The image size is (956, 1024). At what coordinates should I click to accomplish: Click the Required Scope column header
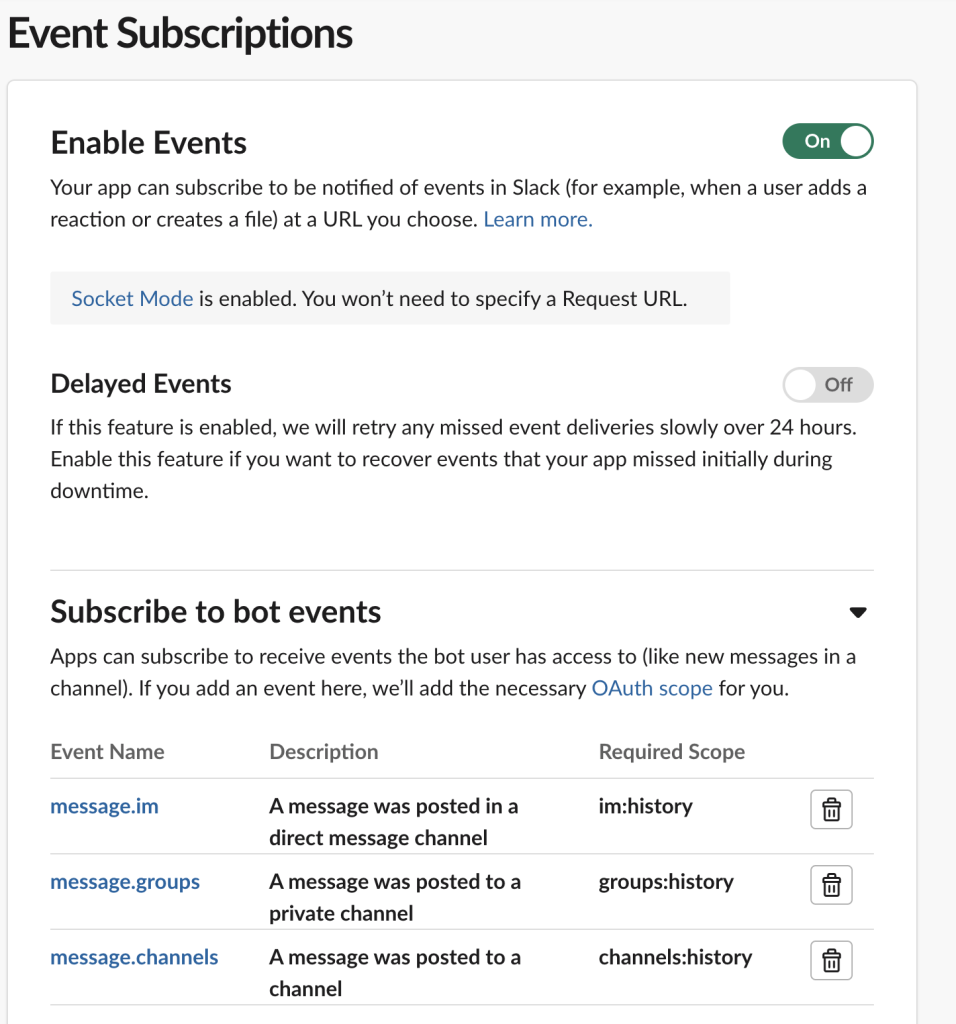[672, 752]
